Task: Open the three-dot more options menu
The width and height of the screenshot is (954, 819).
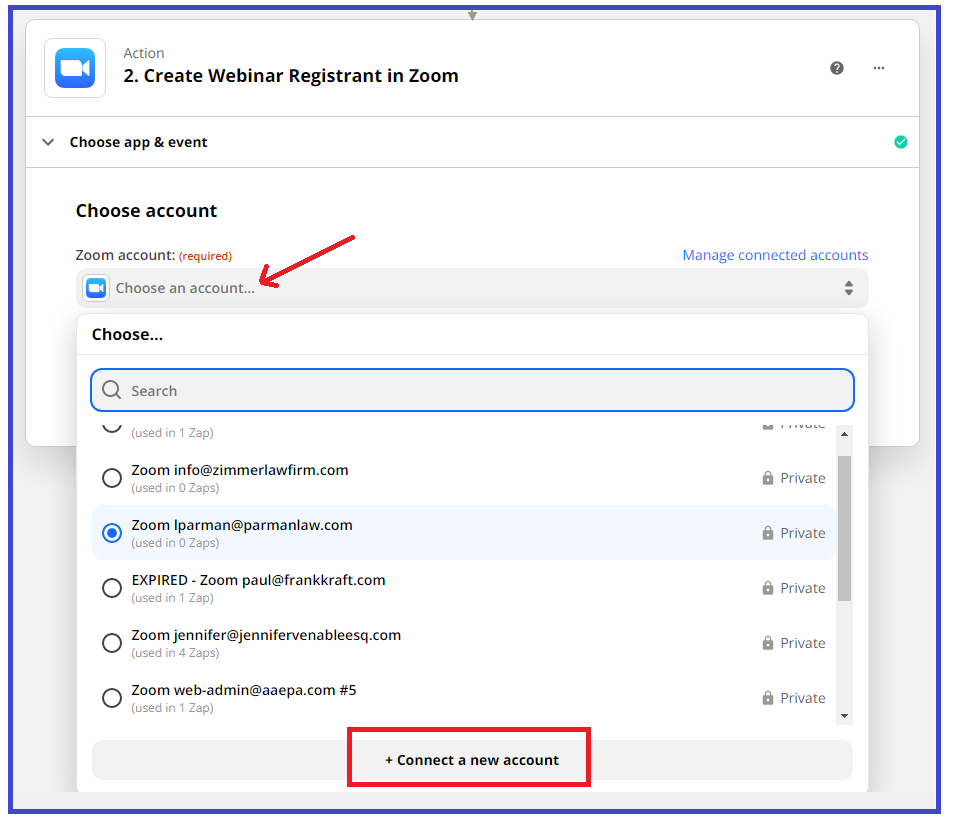Action: [x=879, y=68]
